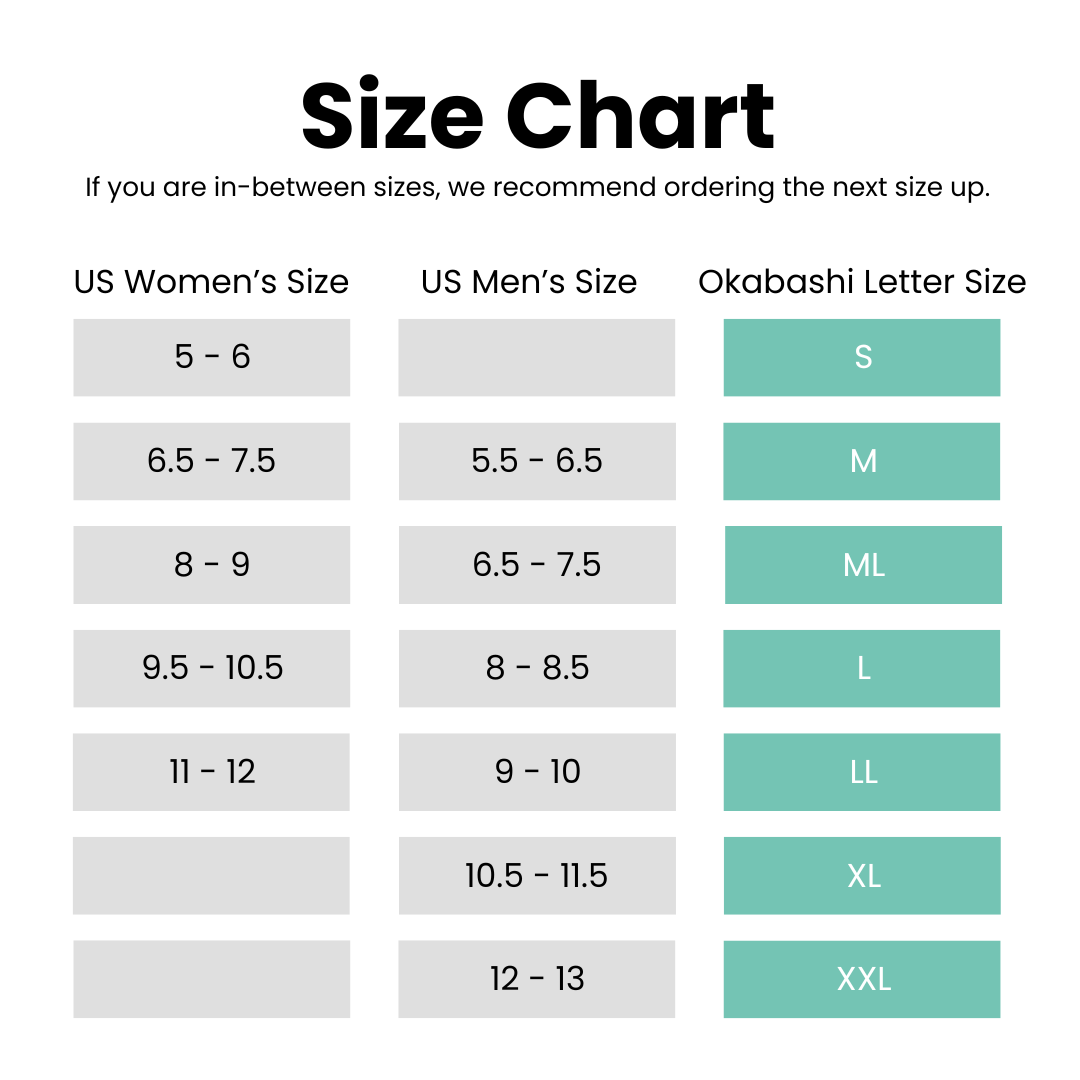Click the men's 5.5 - 6.5 cell
Viewport: 1080px width, 1080px height.
537,461
